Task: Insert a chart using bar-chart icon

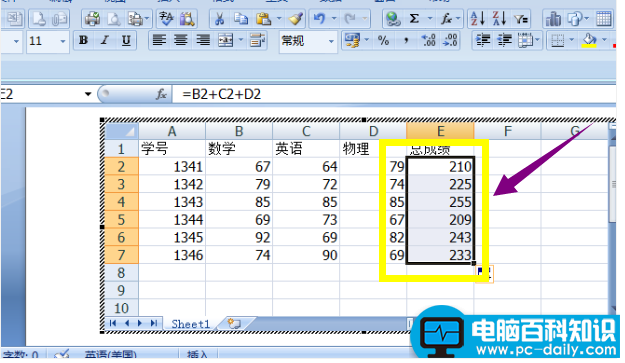Action: [553, 19]
